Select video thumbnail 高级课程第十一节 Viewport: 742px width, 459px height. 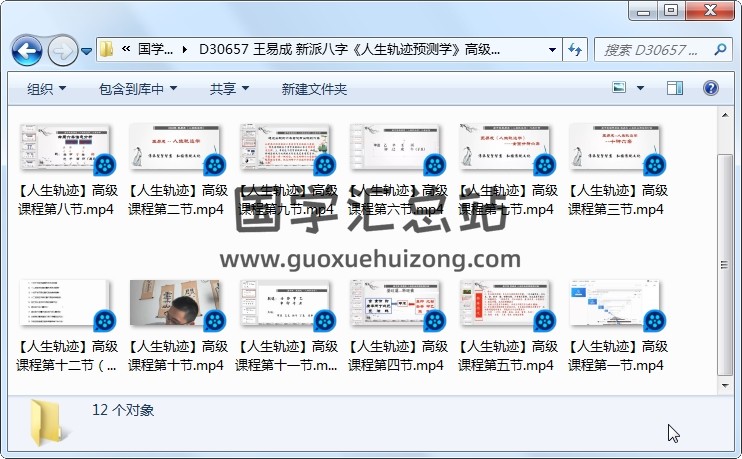point(285,303)
